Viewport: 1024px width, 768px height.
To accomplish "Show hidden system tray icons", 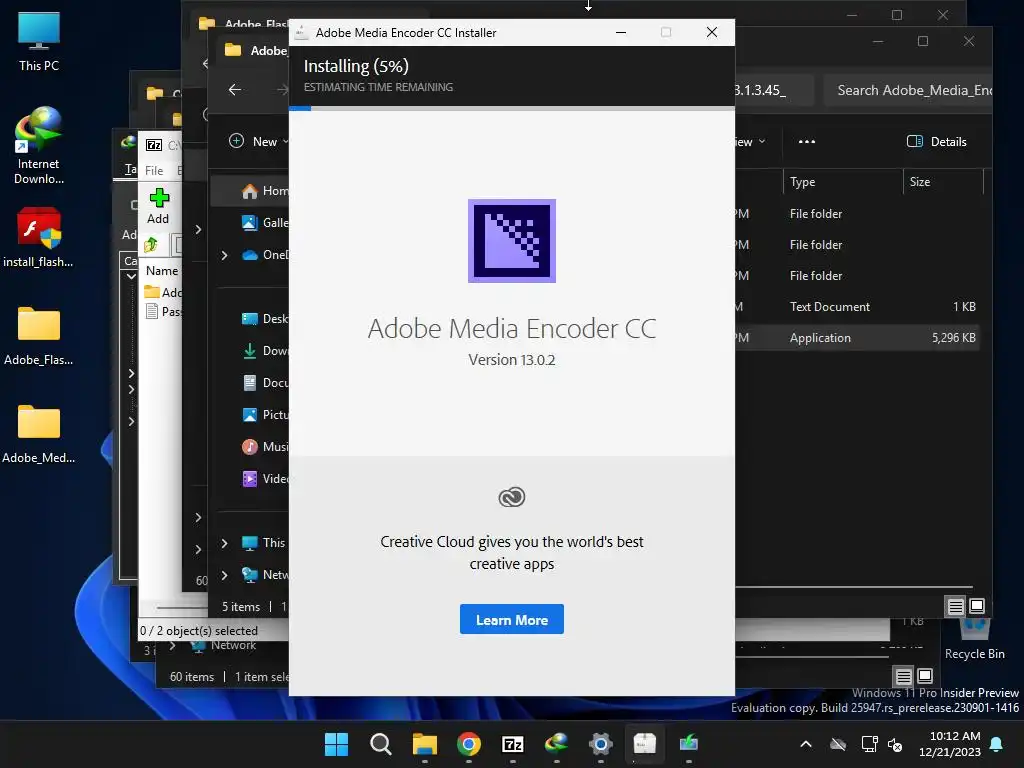I will [x=806, y=744].
